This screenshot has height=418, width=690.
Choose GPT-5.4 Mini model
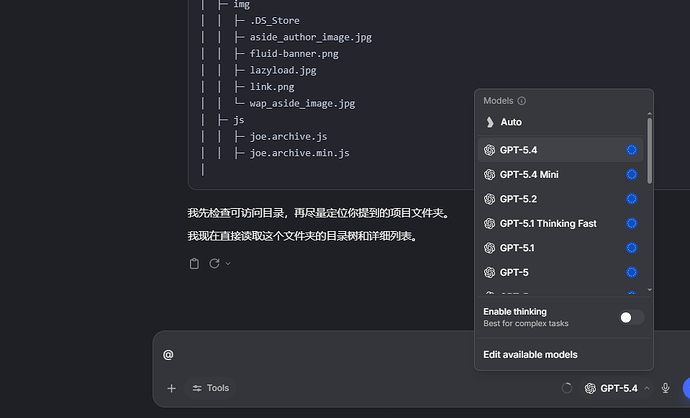[560, 175]
